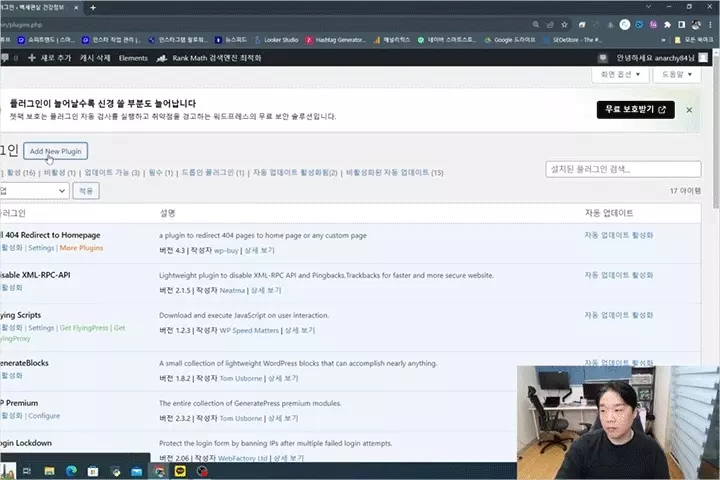The image size is (720, 480).
Task: Open the Hashtag Generator bookmark
Action: 335,40
